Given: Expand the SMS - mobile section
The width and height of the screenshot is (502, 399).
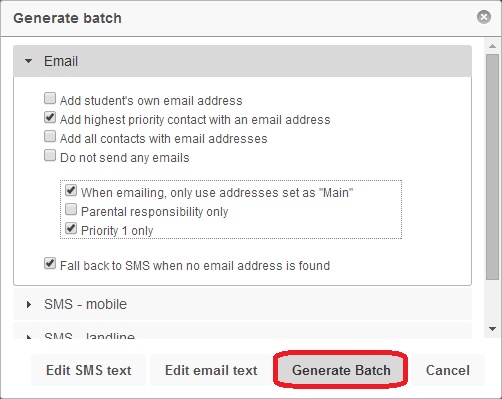Looking at the screenshot, I should [29, 304].
